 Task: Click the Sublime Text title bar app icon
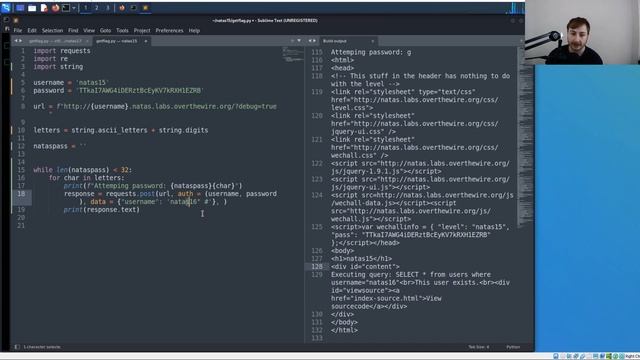point(16,20)
